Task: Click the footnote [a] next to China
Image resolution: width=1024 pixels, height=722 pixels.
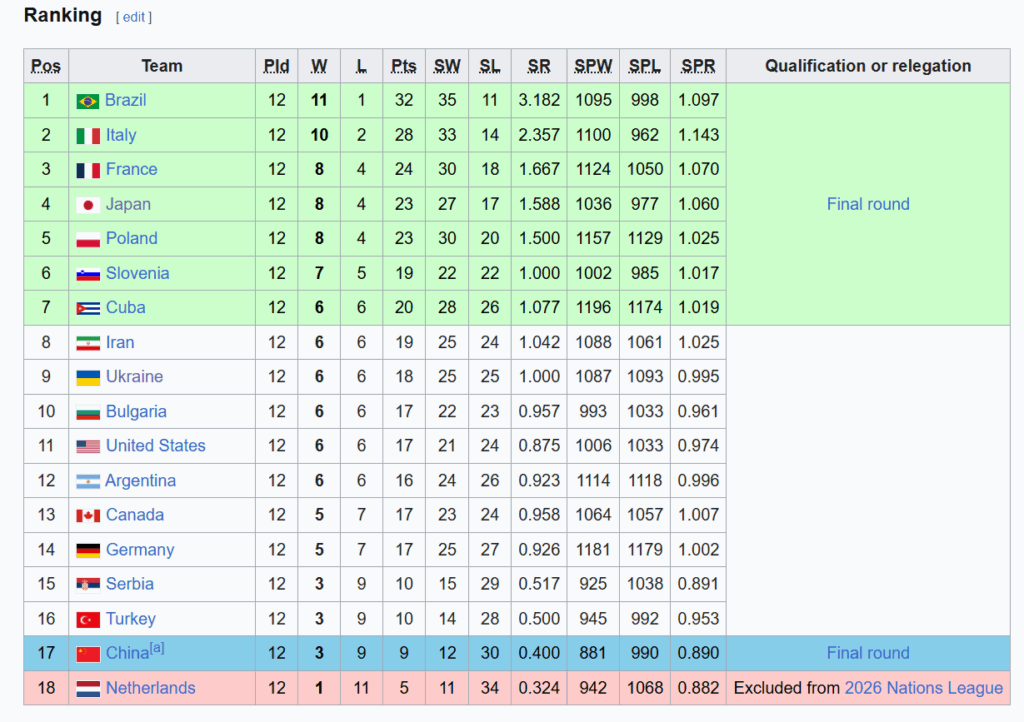Action: (x=157, y=648)
